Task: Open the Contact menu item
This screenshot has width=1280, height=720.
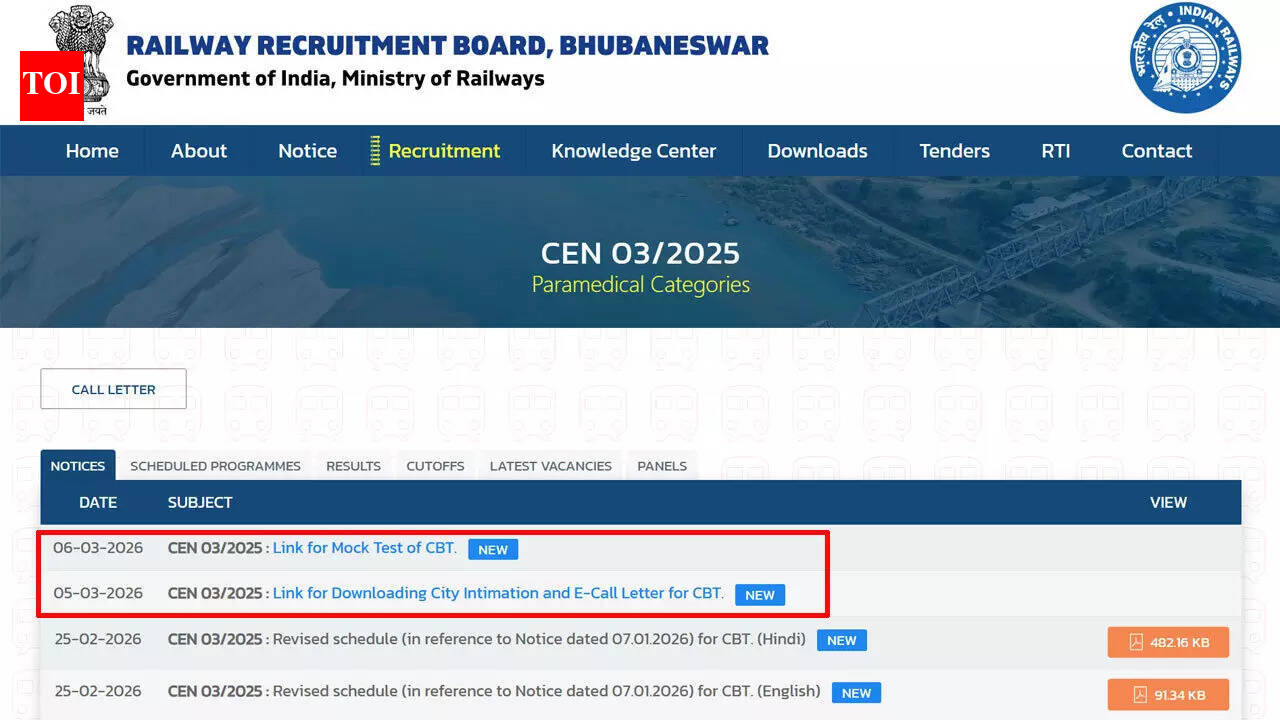Action: tap(1157, 151)
